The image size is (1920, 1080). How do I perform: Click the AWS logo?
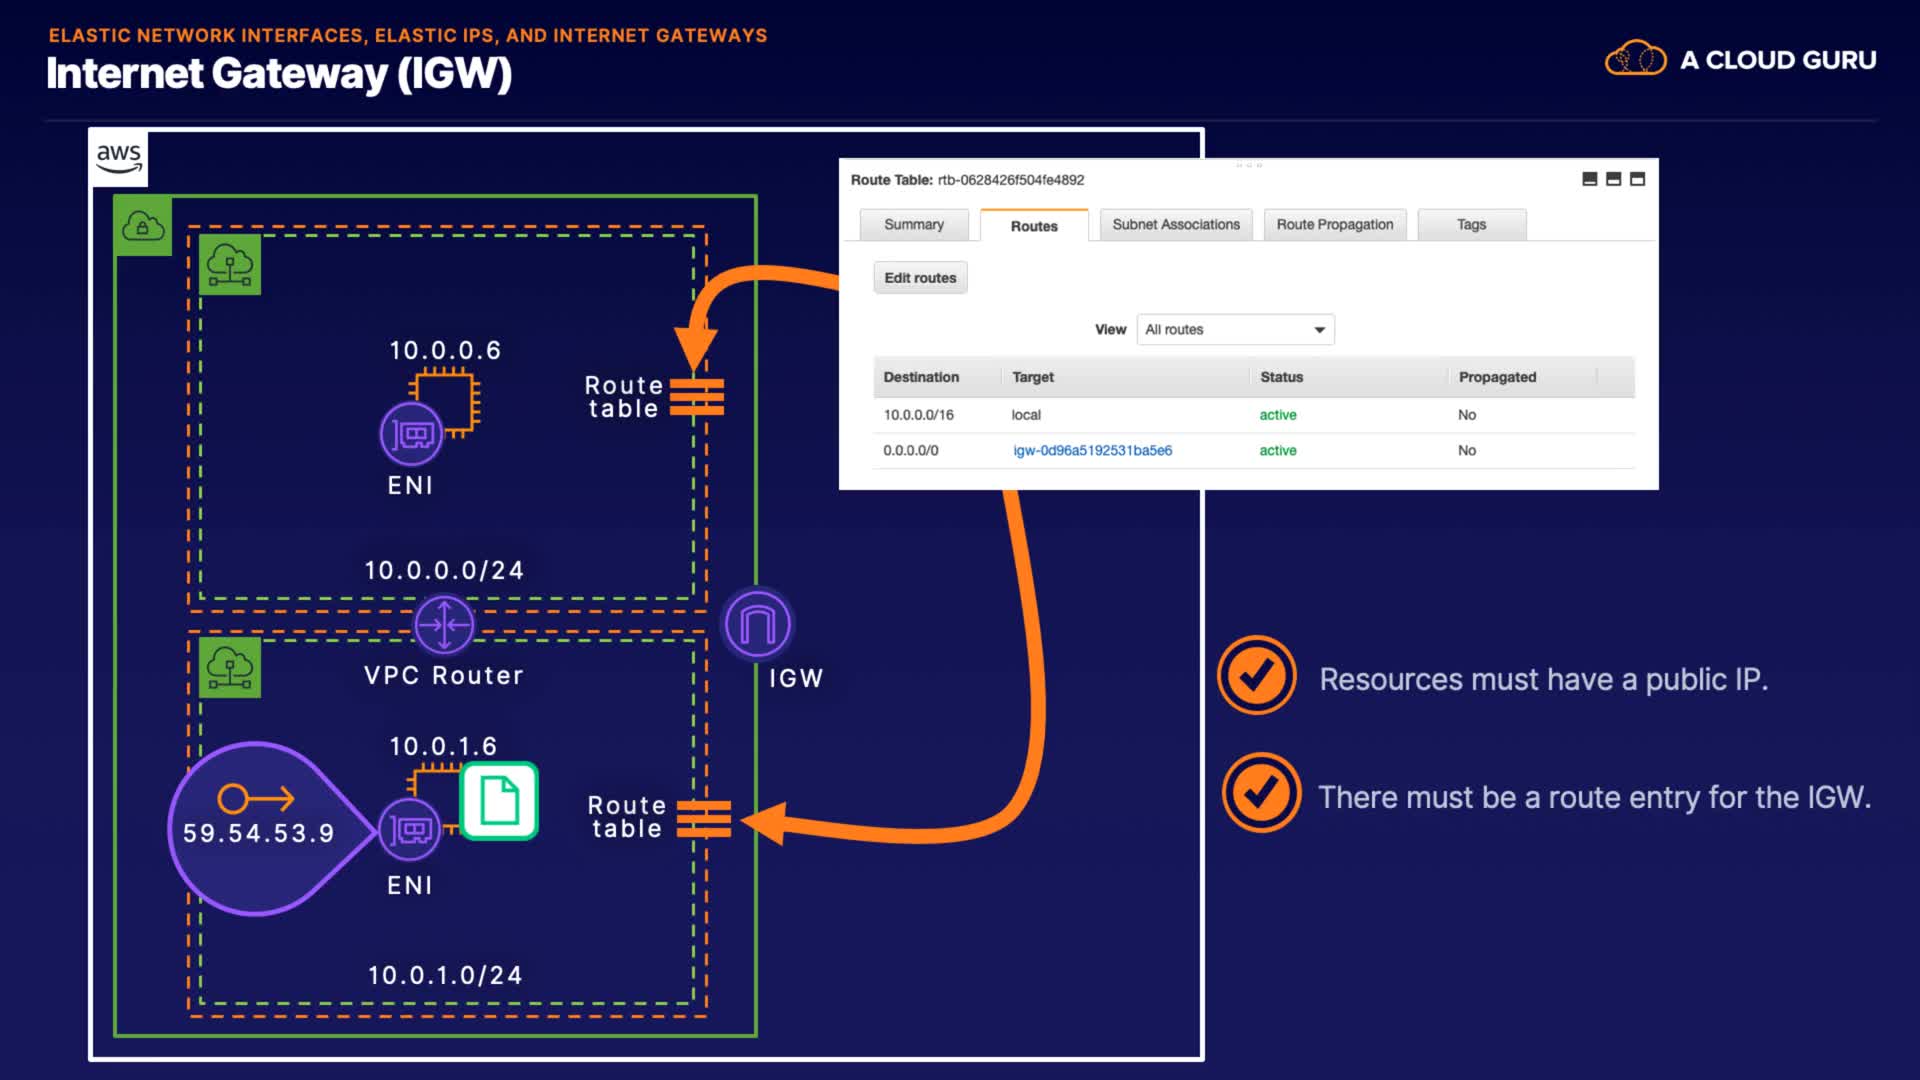tap(119, 157)
